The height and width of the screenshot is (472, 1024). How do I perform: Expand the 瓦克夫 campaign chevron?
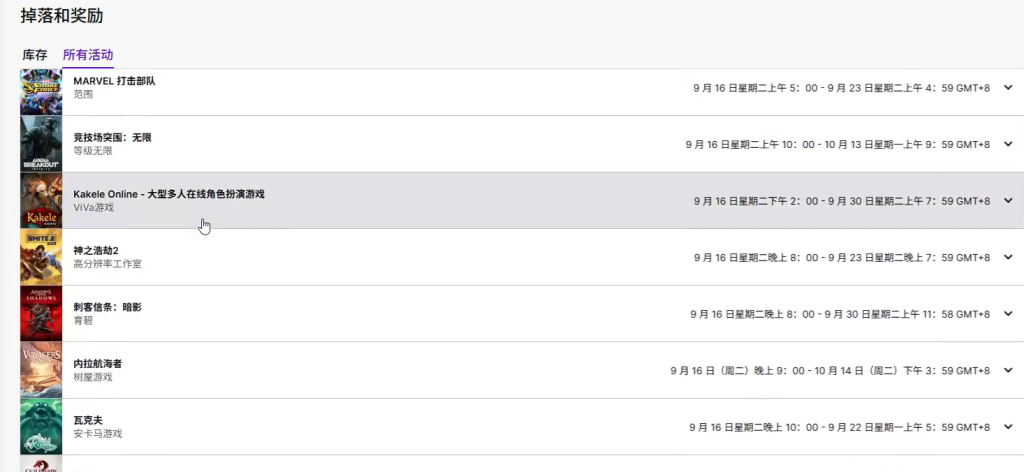point(1008,427)
